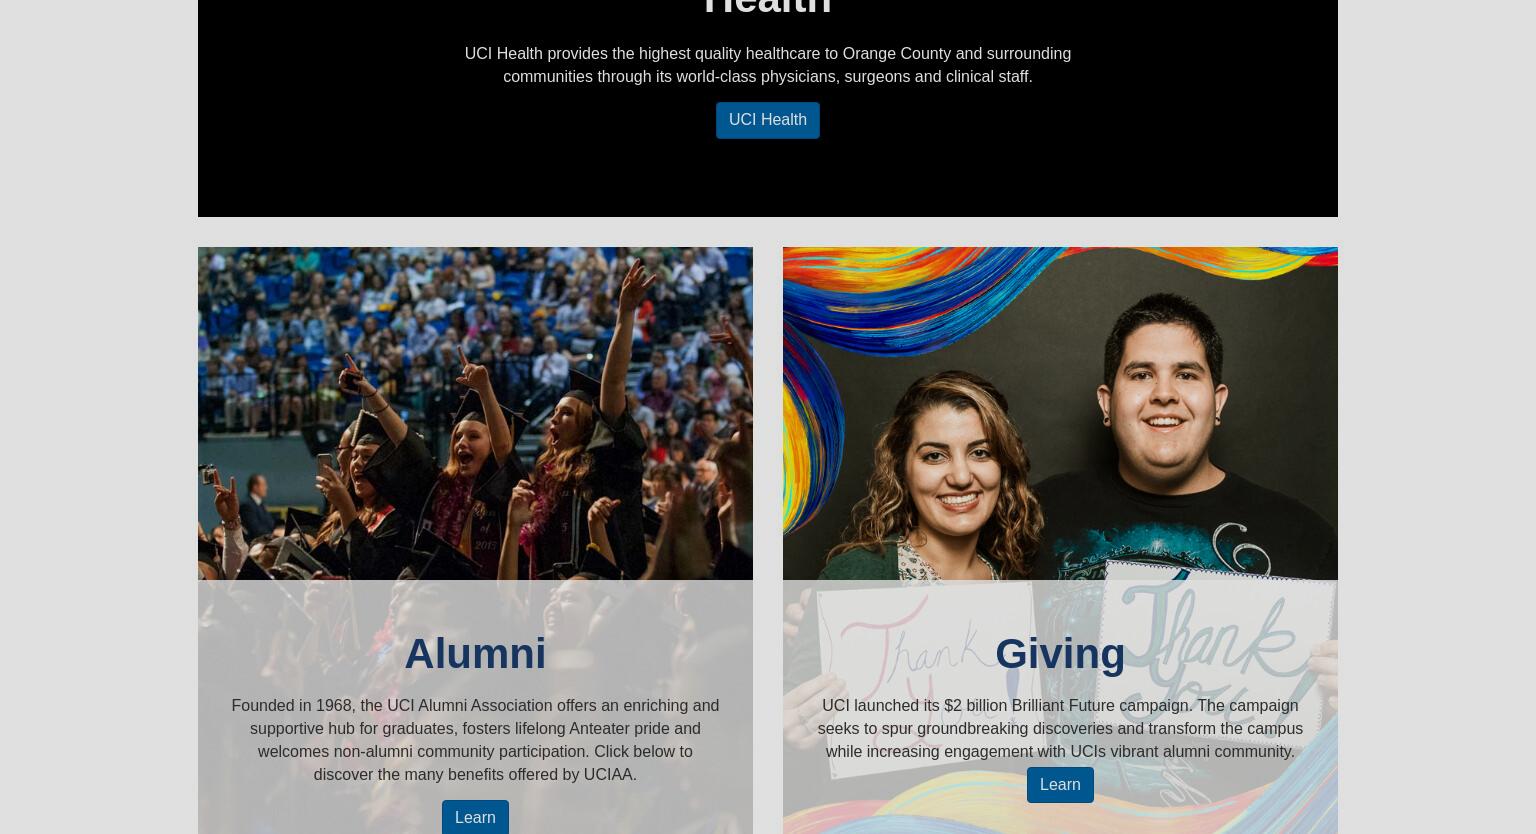Screen dimensions: 1536x834
Task: Click the UCI Health button
Action: [x=767, y=120]
